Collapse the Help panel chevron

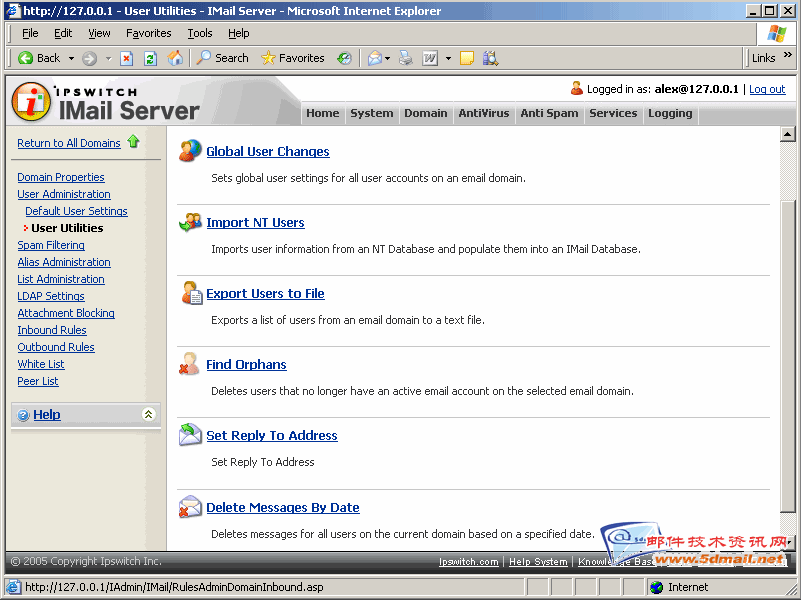(148, 414)
